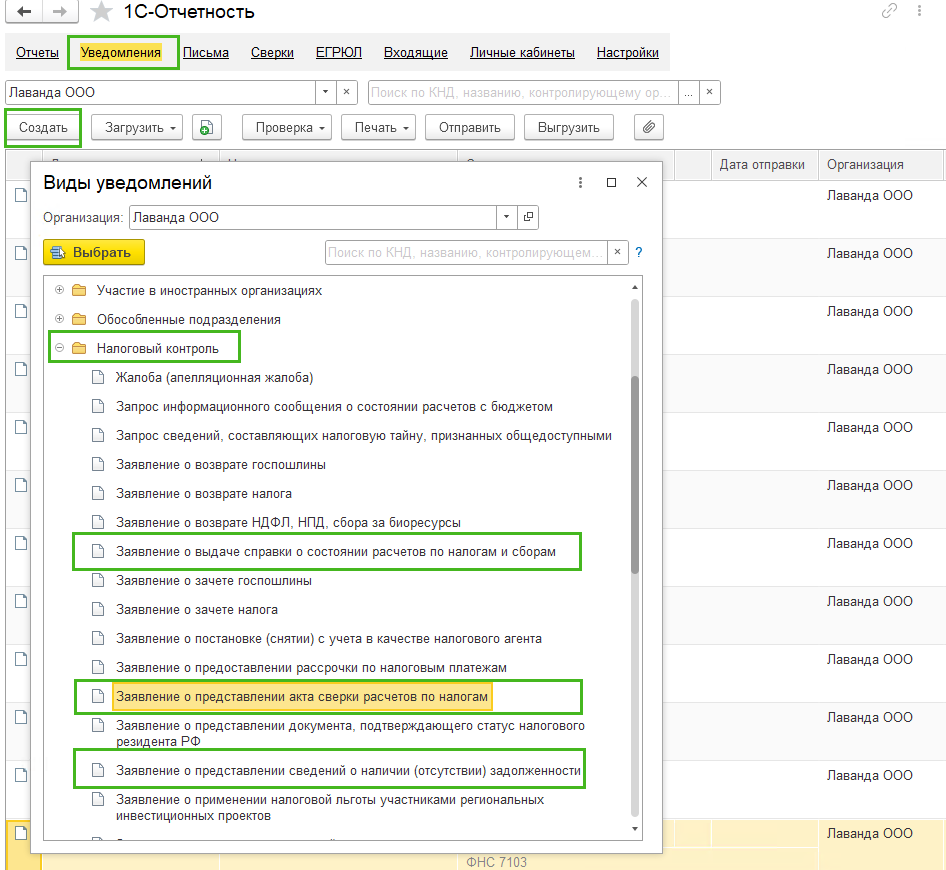
Task: Sort by the Дата отправки column header
Action: [x=762, y=165]
